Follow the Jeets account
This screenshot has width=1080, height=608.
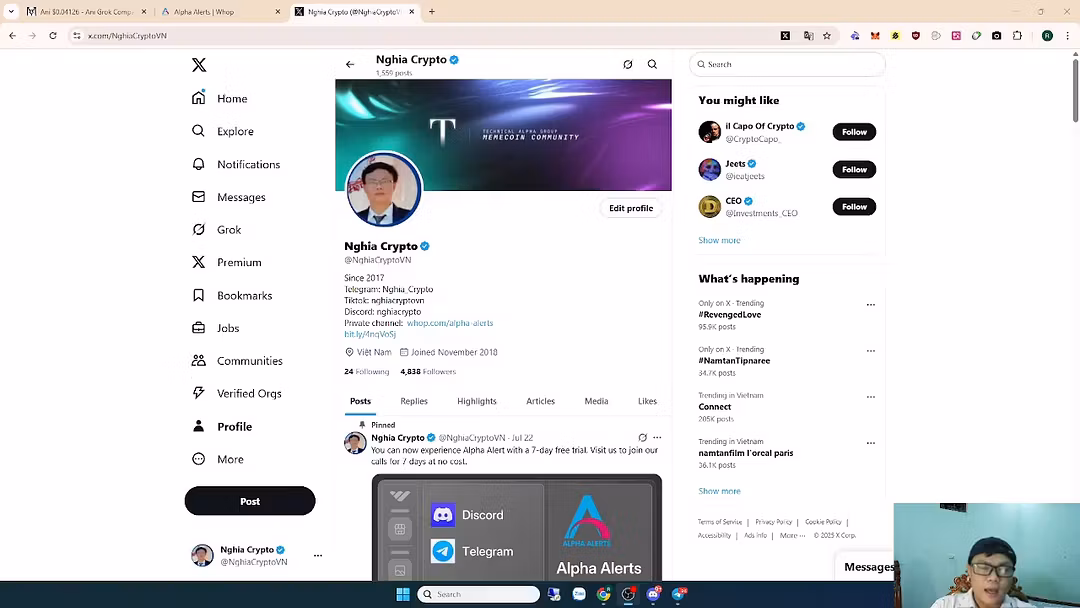tap(854, 169)
